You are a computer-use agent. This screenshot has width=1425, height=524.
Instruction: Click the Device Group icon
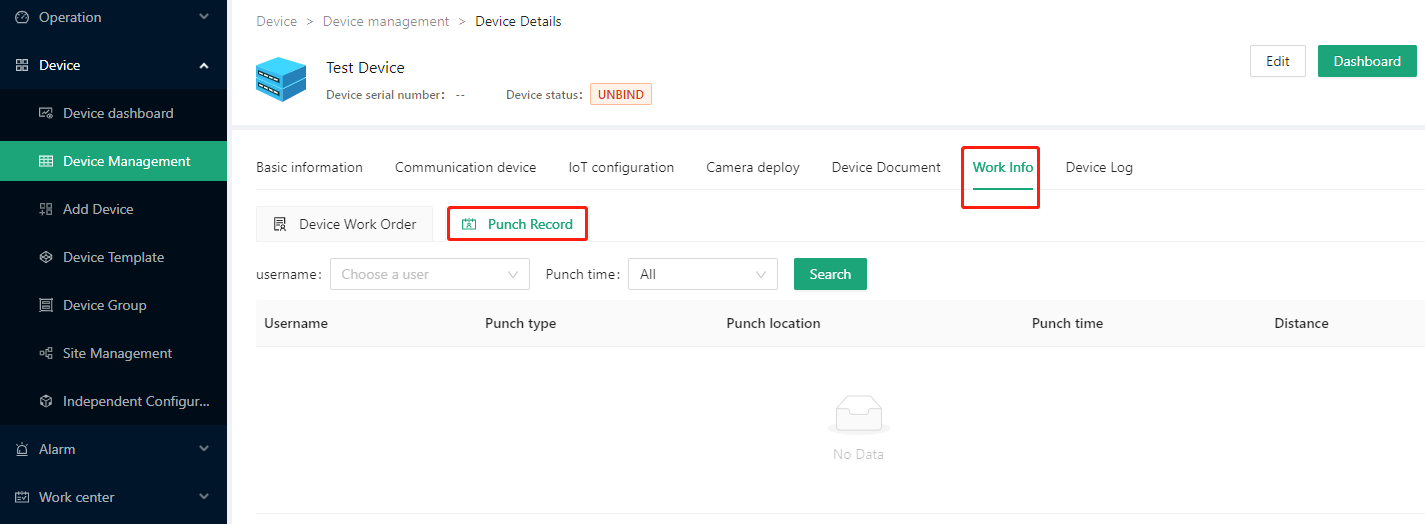tap(46, 305)
